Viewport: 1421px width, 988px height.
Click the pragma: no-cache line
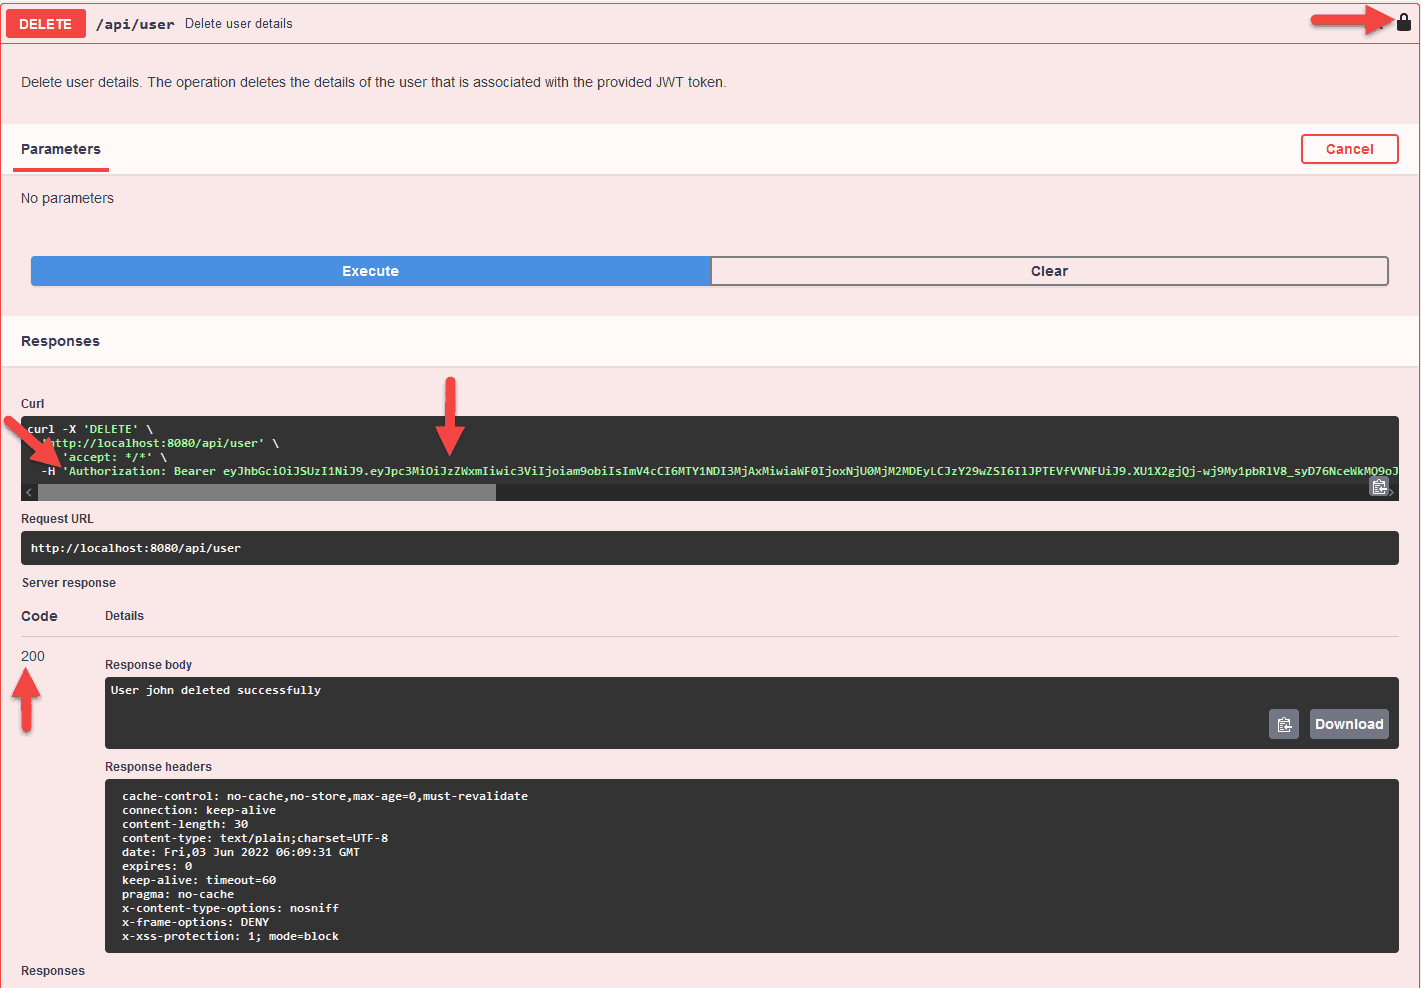[x=178, y=894]
